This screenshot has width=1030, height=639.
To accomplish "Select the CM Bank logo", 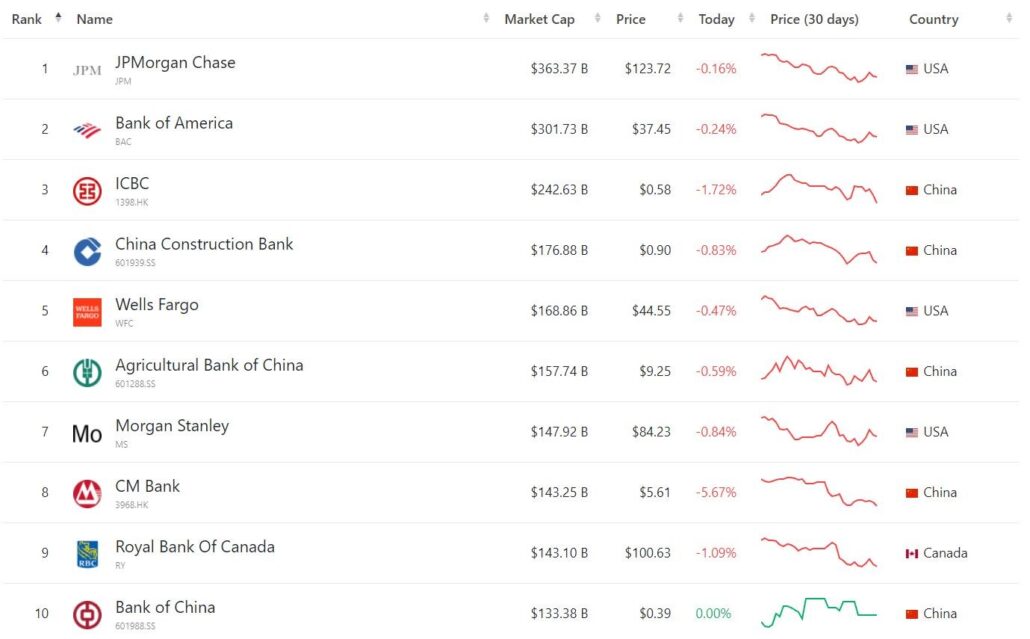I will pyautogui.click(x=86, y=492).
